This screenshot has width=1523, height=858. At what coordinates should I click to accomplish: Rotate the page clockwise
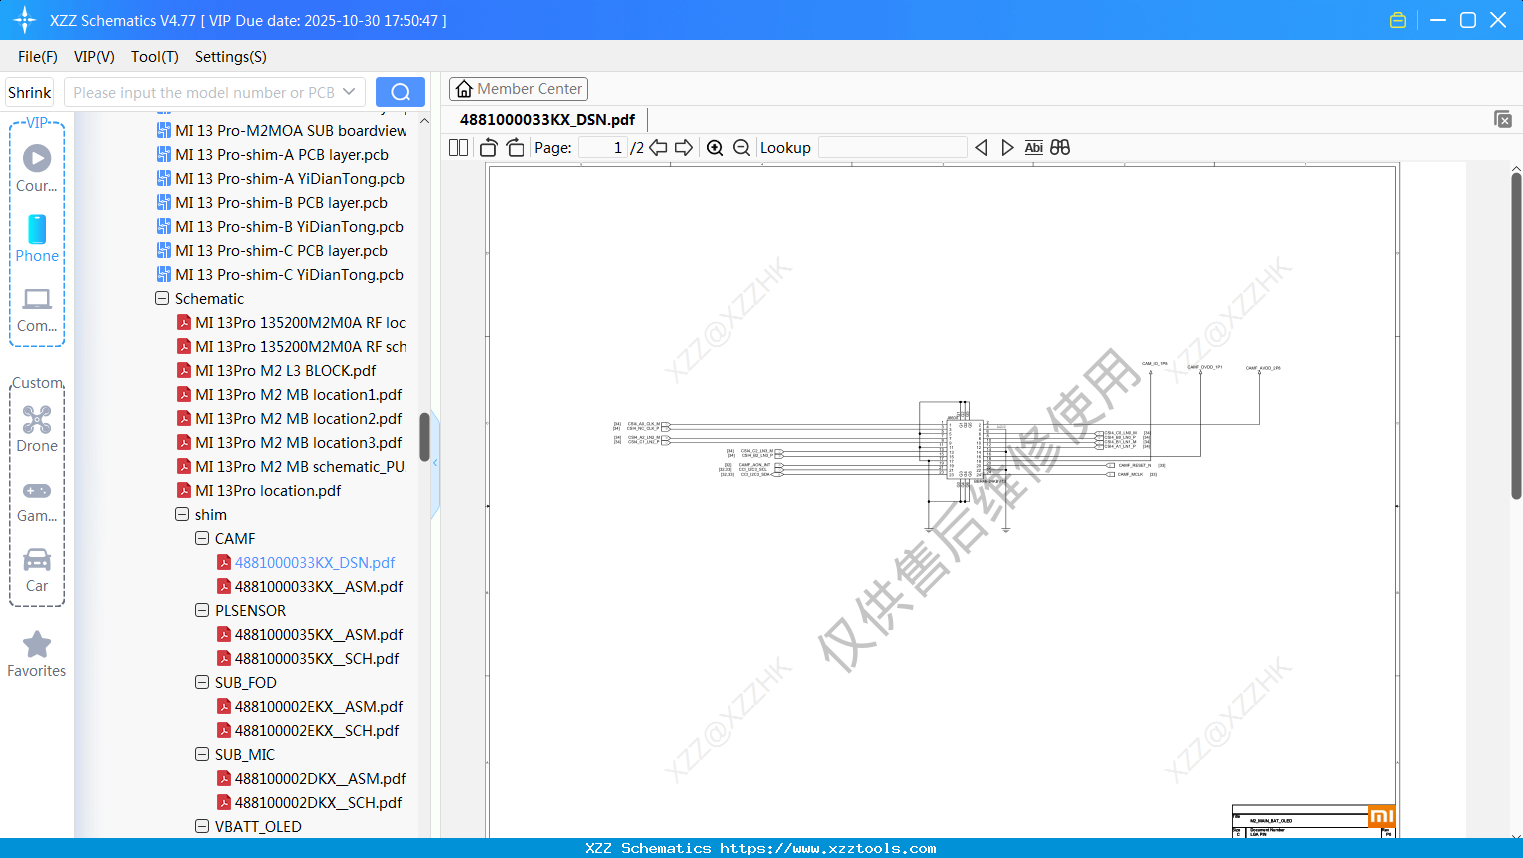pyautogui.click(x=514, y=147)
